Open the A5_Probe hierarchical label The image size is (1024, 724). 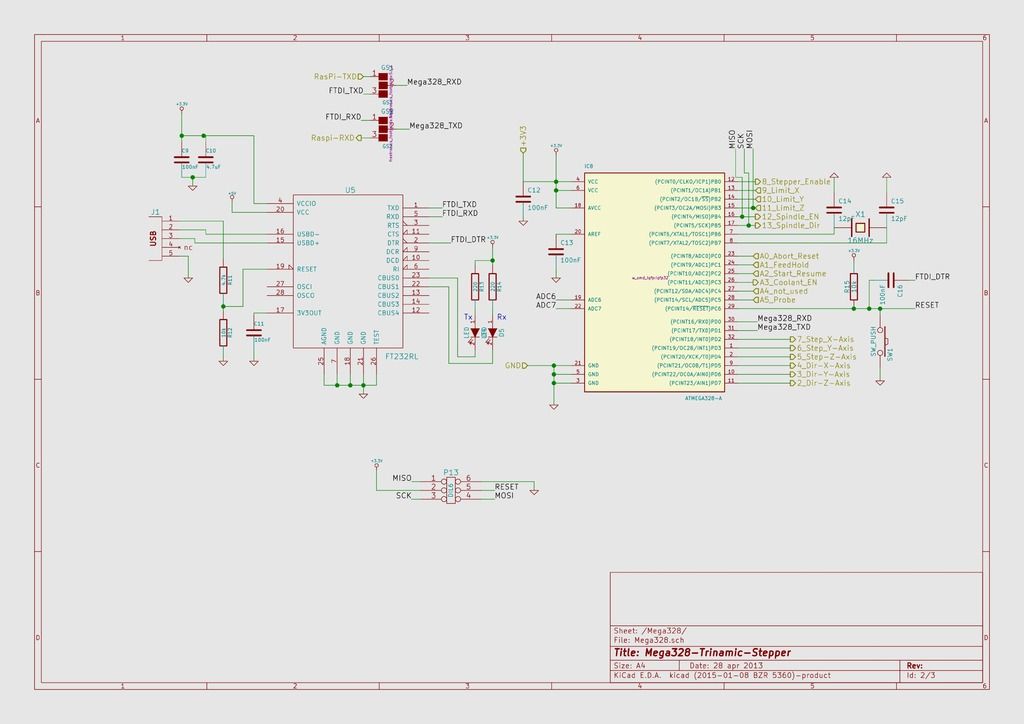[776, 300]
